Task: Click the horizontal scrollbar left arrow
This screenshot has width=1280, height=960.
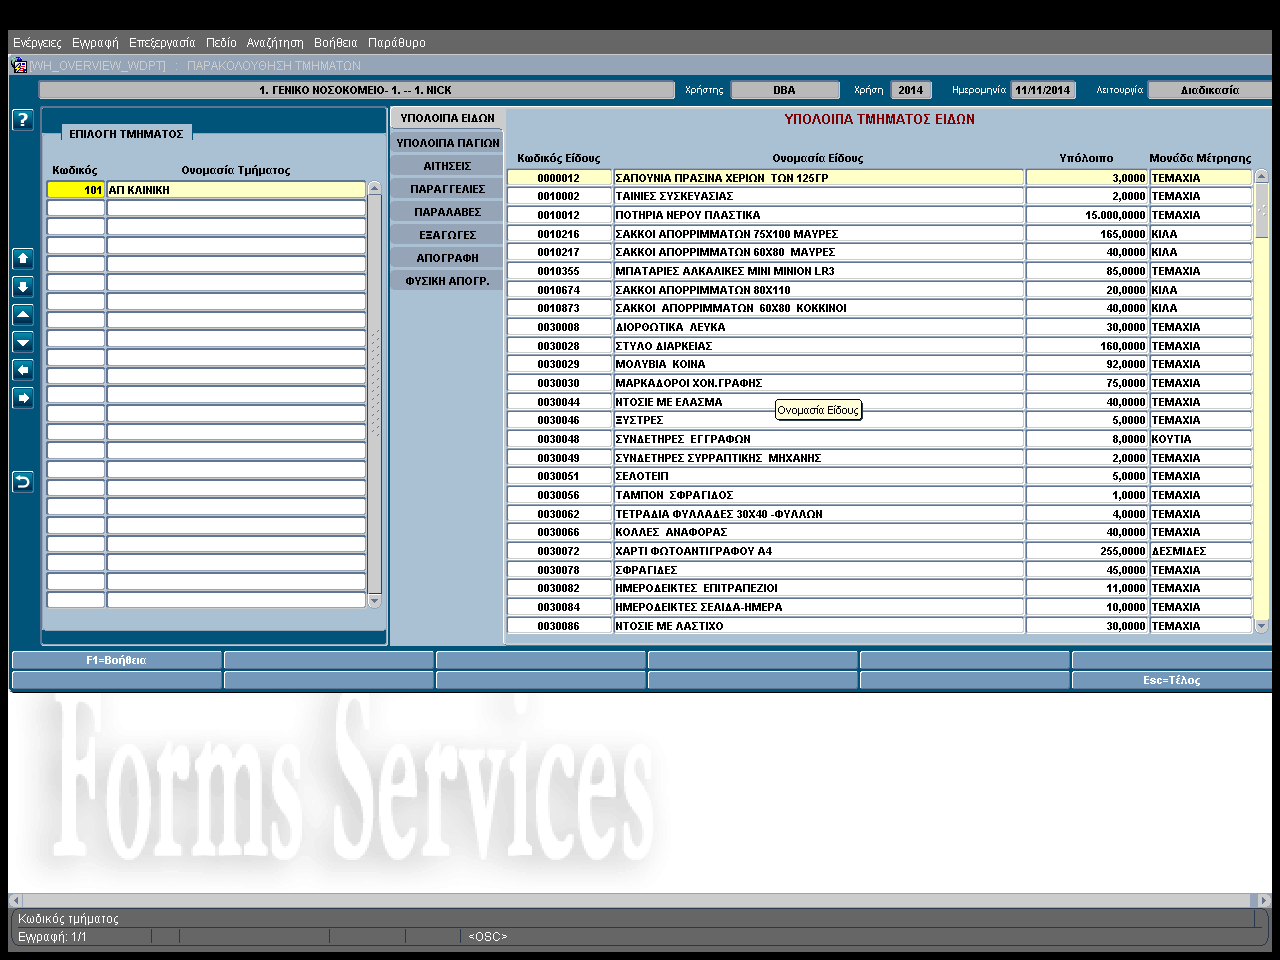Action: (x=16, y=900)
